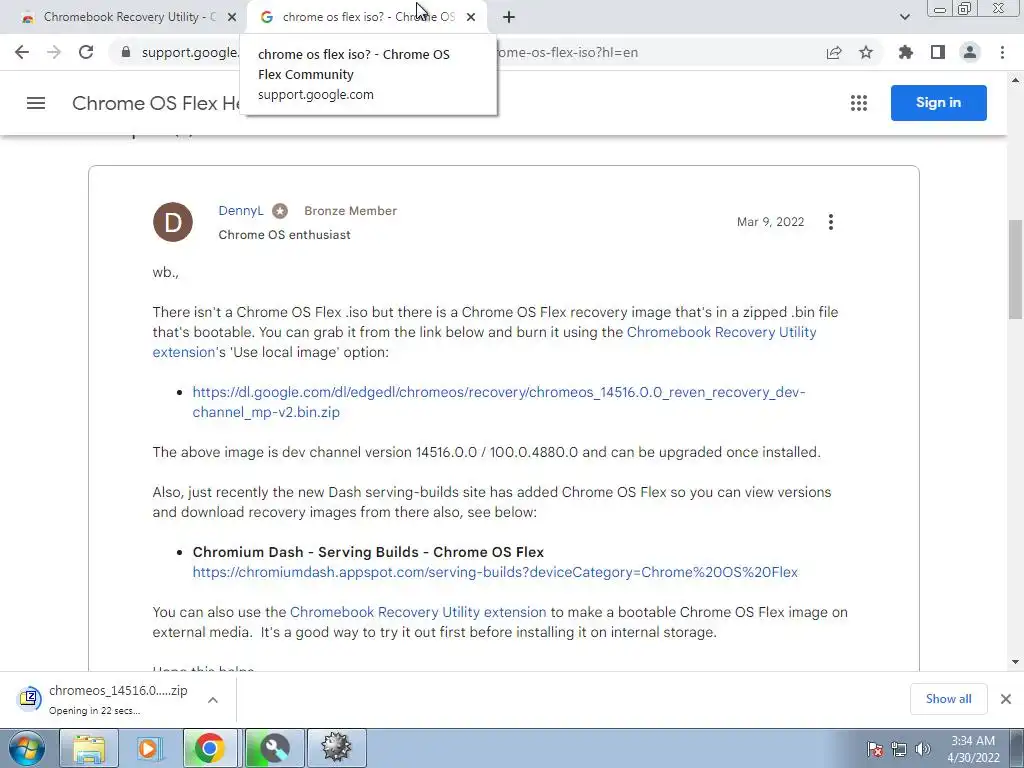1024x768 pixels.
Task: Click the 'Bronze Member' label
Action: (350, 211)
